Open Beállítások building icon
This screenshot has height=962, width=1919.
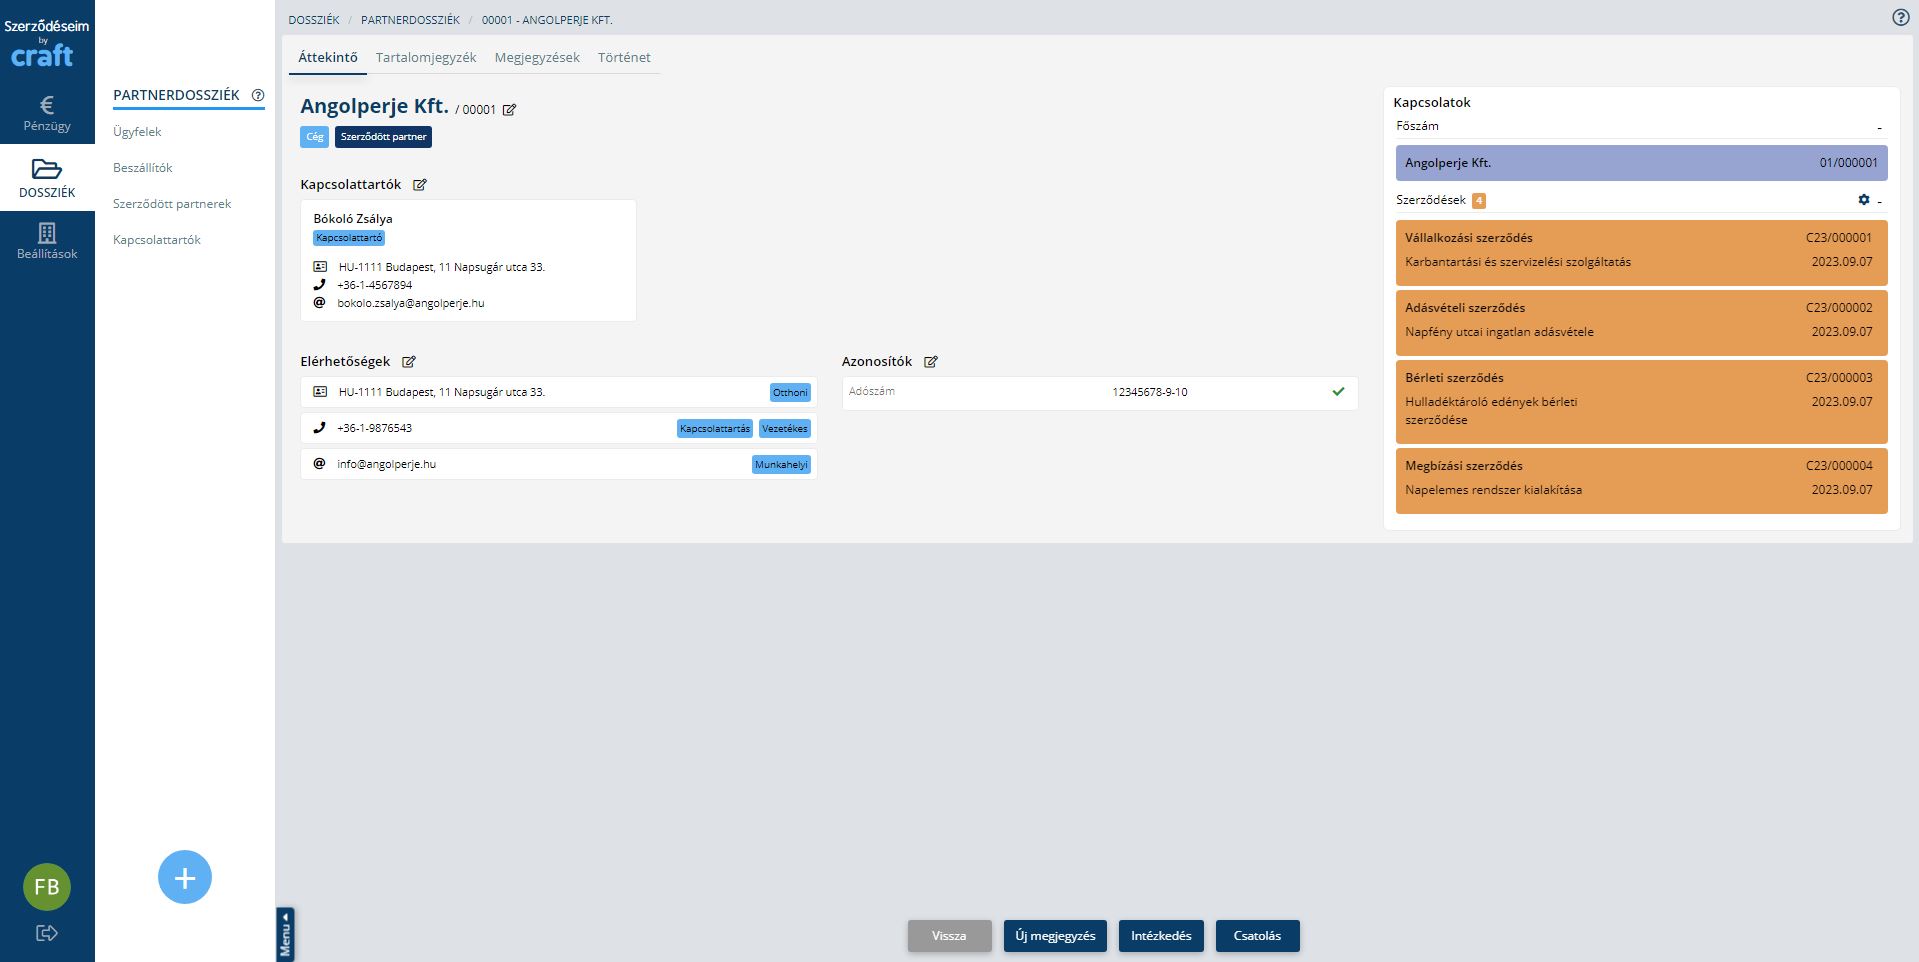tap(47, 233)
